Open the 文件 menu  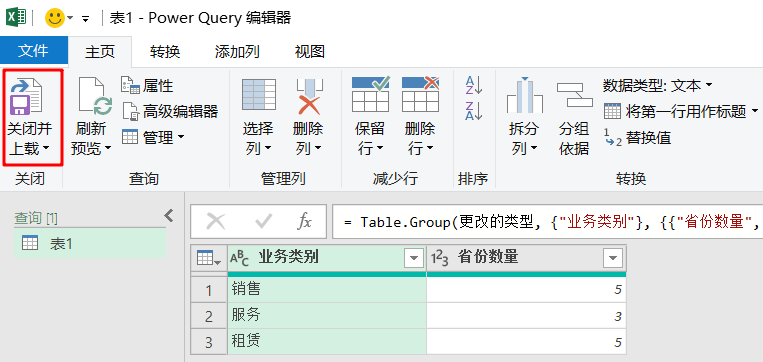(x=34, y=51)
